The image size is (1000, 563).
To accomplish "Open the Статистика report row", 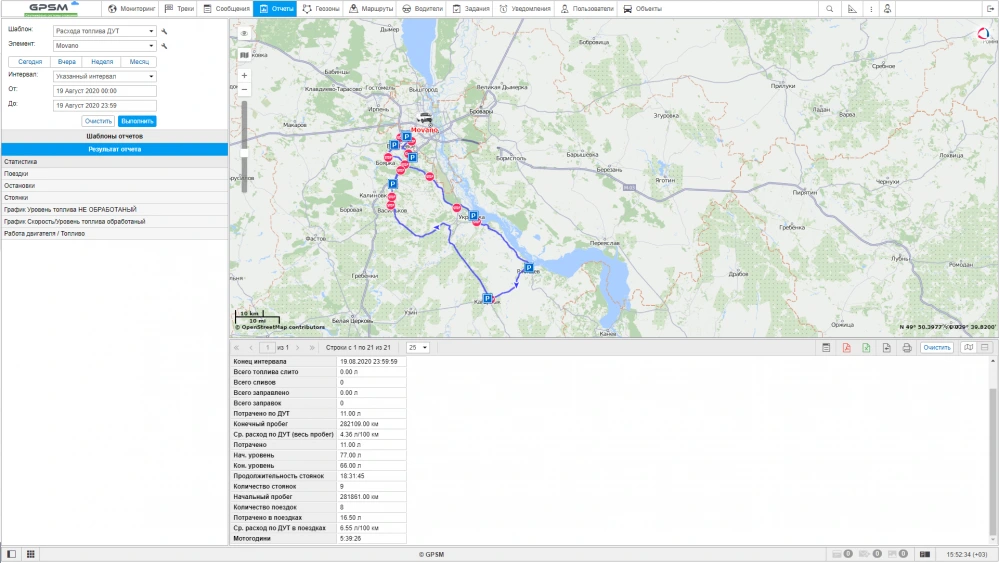I will (x=115, y=162).
